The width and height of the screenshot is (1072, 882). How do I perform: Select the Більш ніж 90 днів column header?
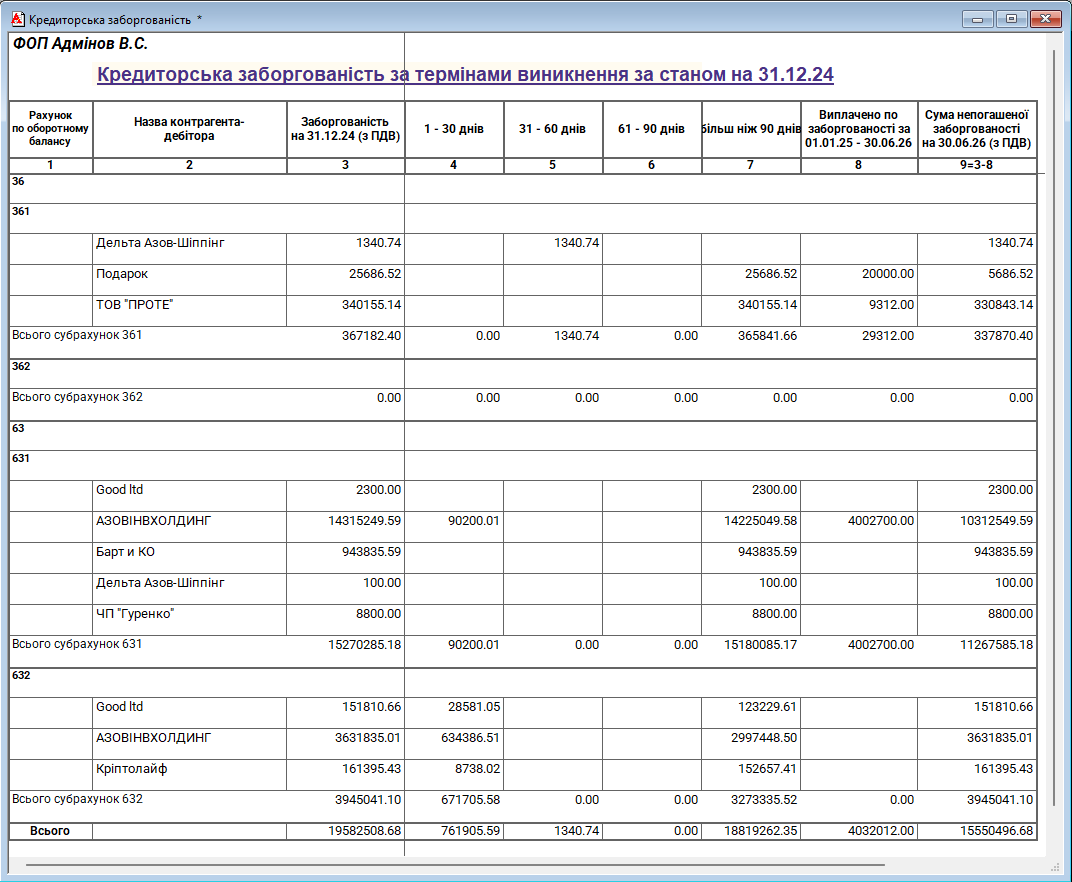click(751, 129)
